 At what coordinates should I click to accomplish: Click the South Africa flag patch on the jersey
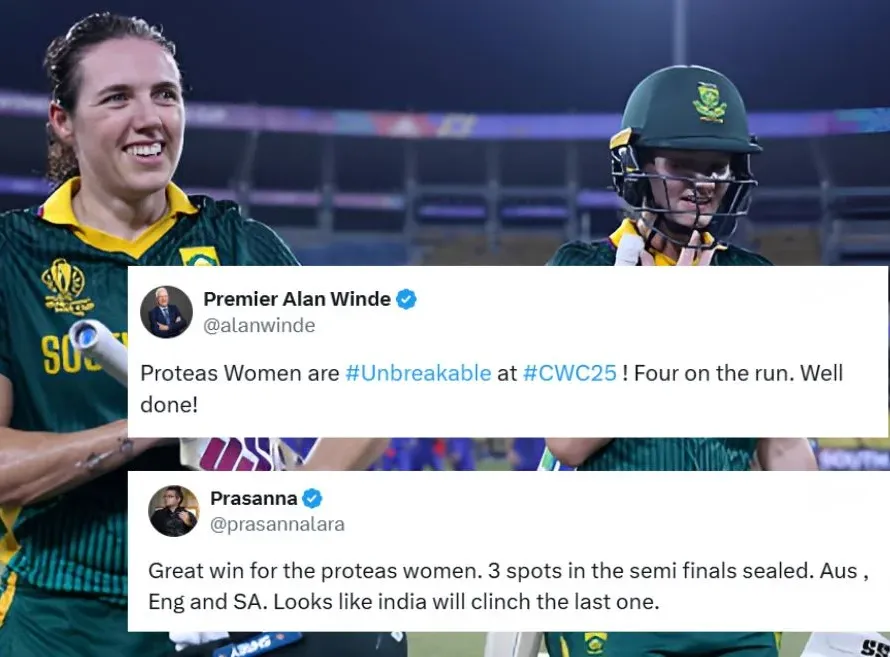pyautogui.click(x=199, y=256)
